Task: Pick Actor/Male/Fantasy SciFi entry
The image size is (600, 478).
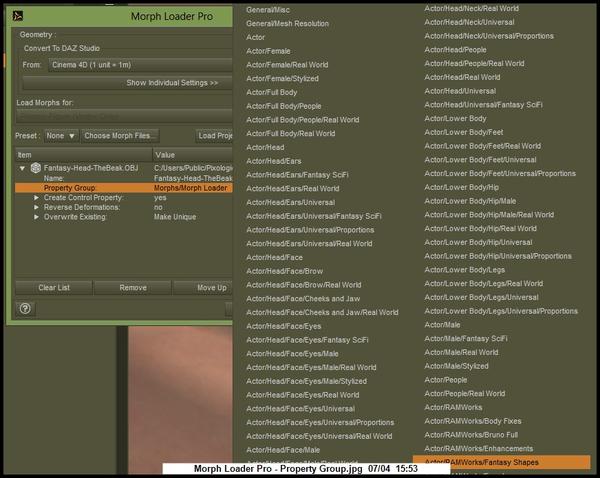Action: coord(466,338)
